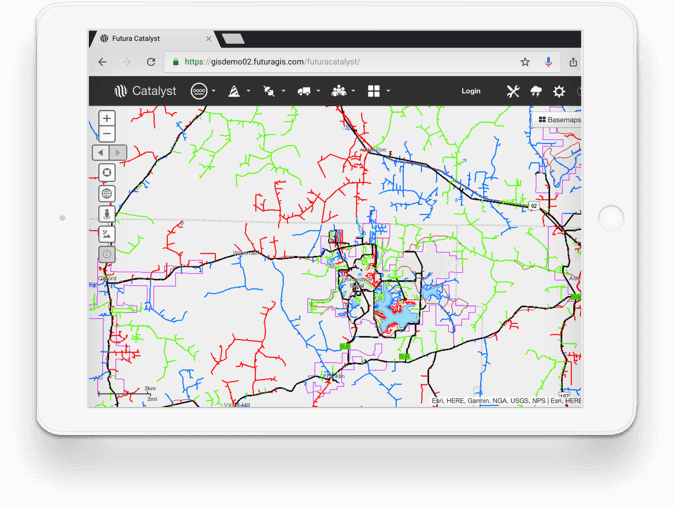Open the weather cloud icon
The image size is (674, 508).
point(536,91)
